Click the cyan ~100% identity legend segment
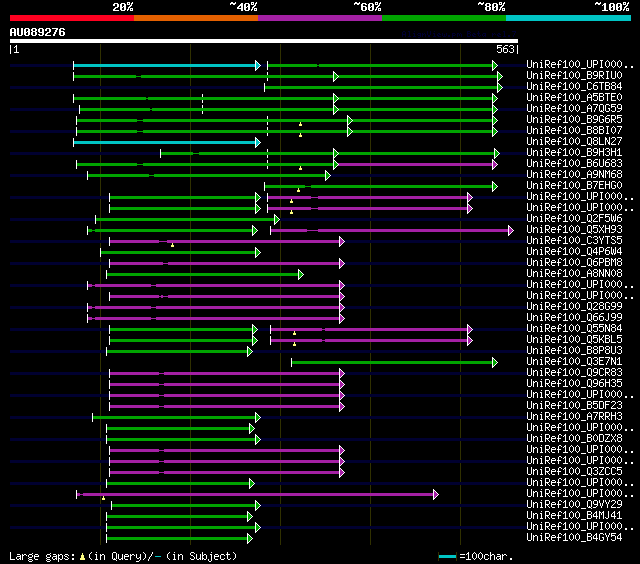This screenshot has width=640, height=564. tap(569, 18)
